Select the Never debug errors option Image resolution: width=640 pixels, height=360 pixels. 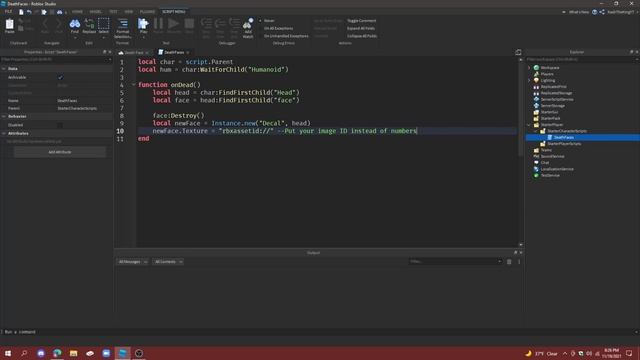pos(267,21)
